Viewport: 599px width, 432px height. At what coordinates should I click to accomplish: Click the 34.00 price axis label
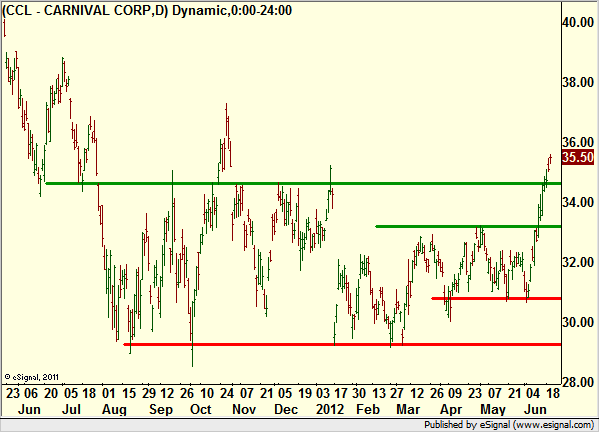[578, 202]
